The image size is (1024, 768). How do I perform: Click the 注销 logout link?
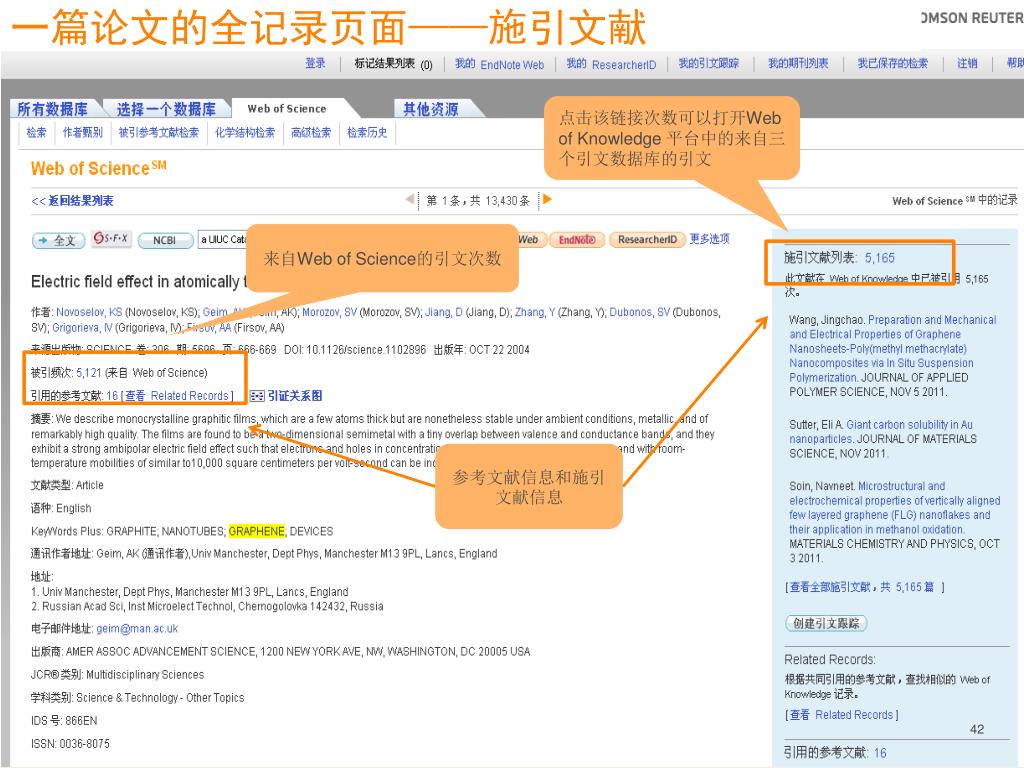967,63
